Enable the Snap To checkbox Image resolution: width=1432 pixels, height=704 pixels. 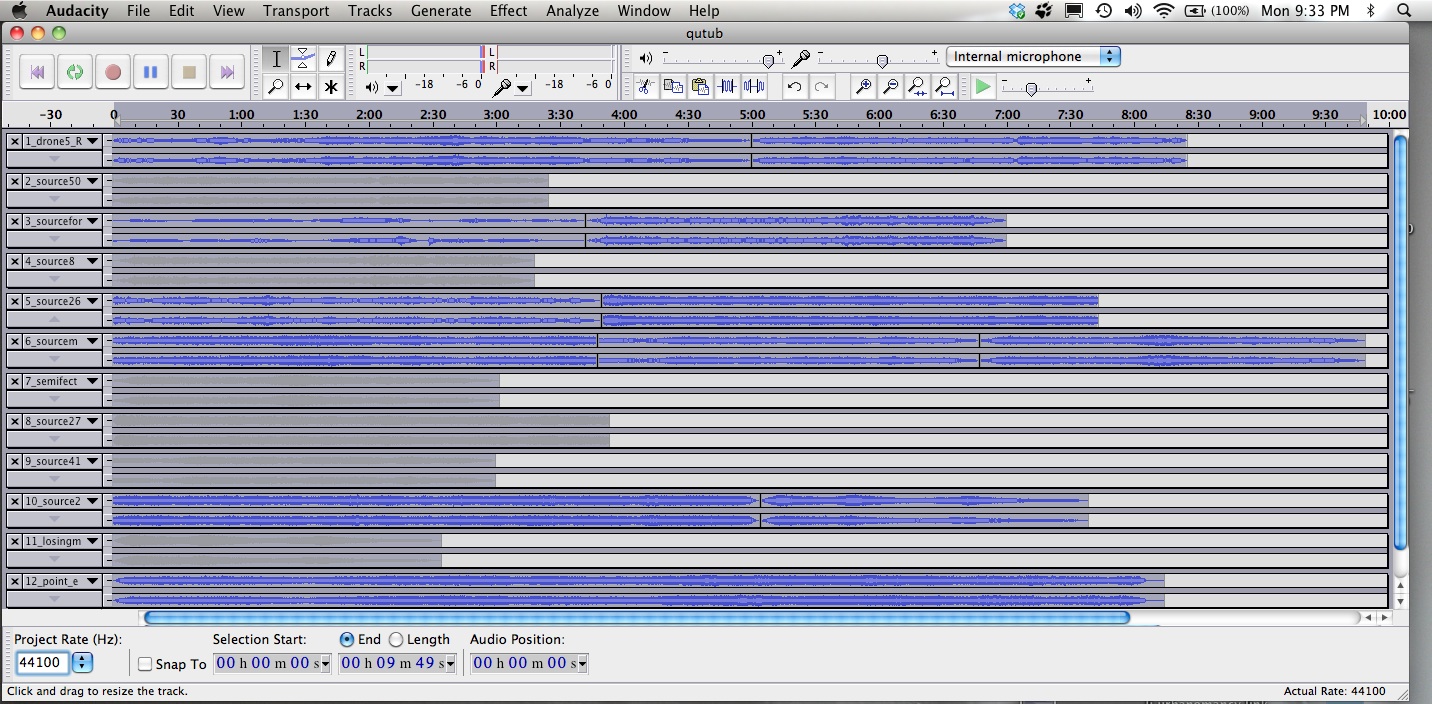click(146, 664)
